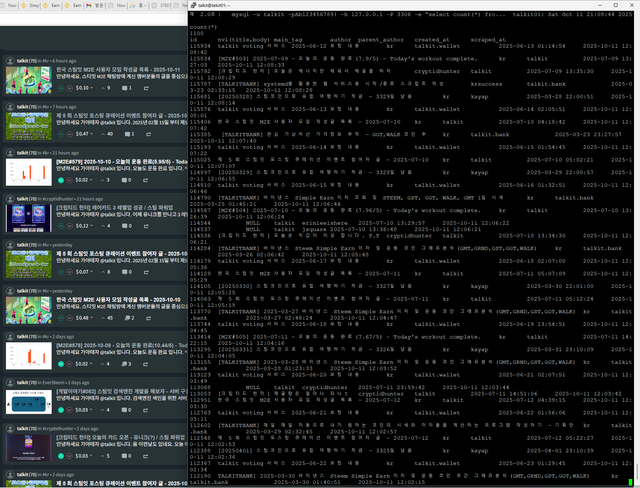Resteem the post showing $0.10 payout
640x488 pixels.
pos(146,88)
